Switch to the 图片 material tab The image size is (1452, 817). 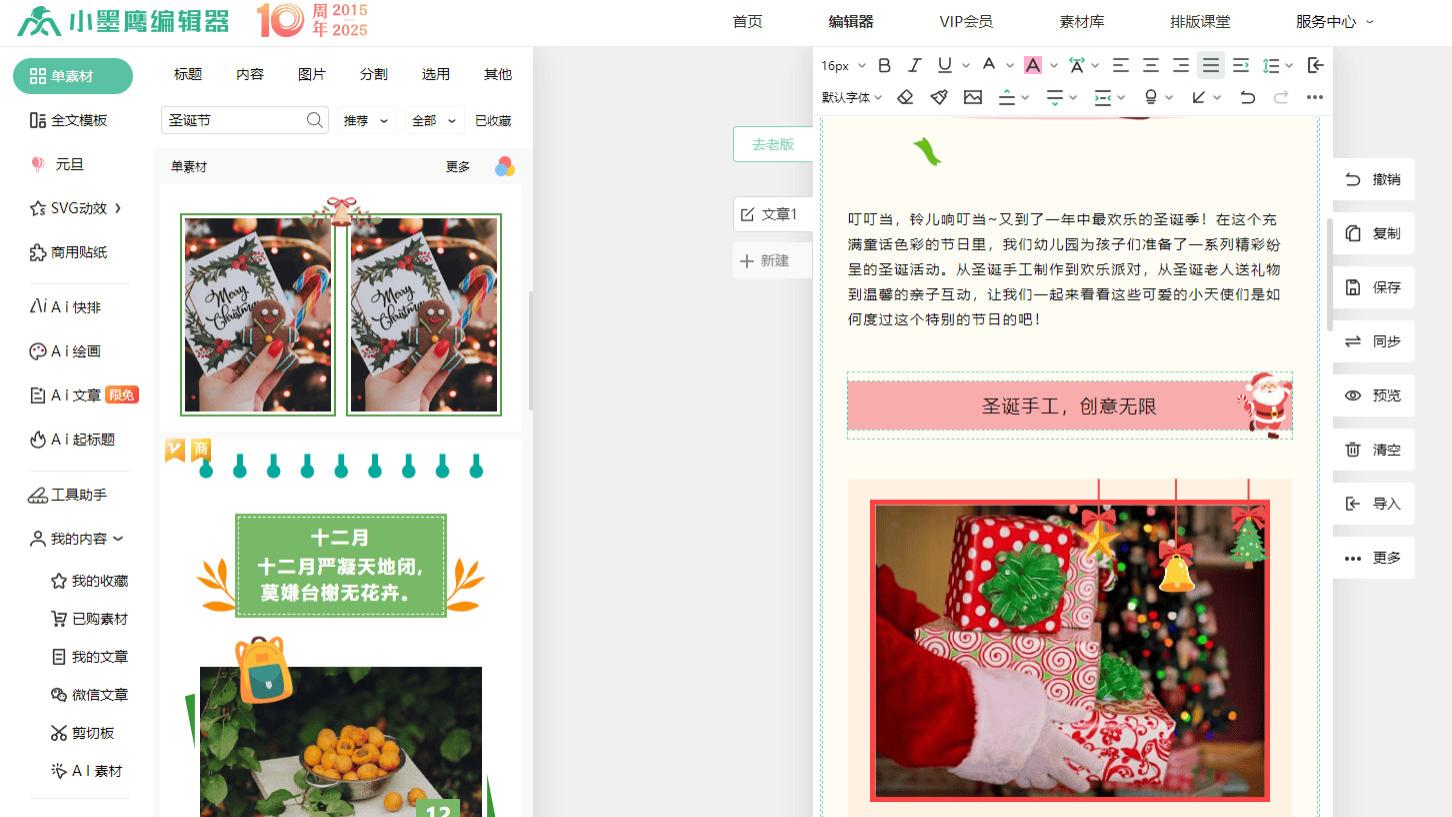tap(311, 73)
